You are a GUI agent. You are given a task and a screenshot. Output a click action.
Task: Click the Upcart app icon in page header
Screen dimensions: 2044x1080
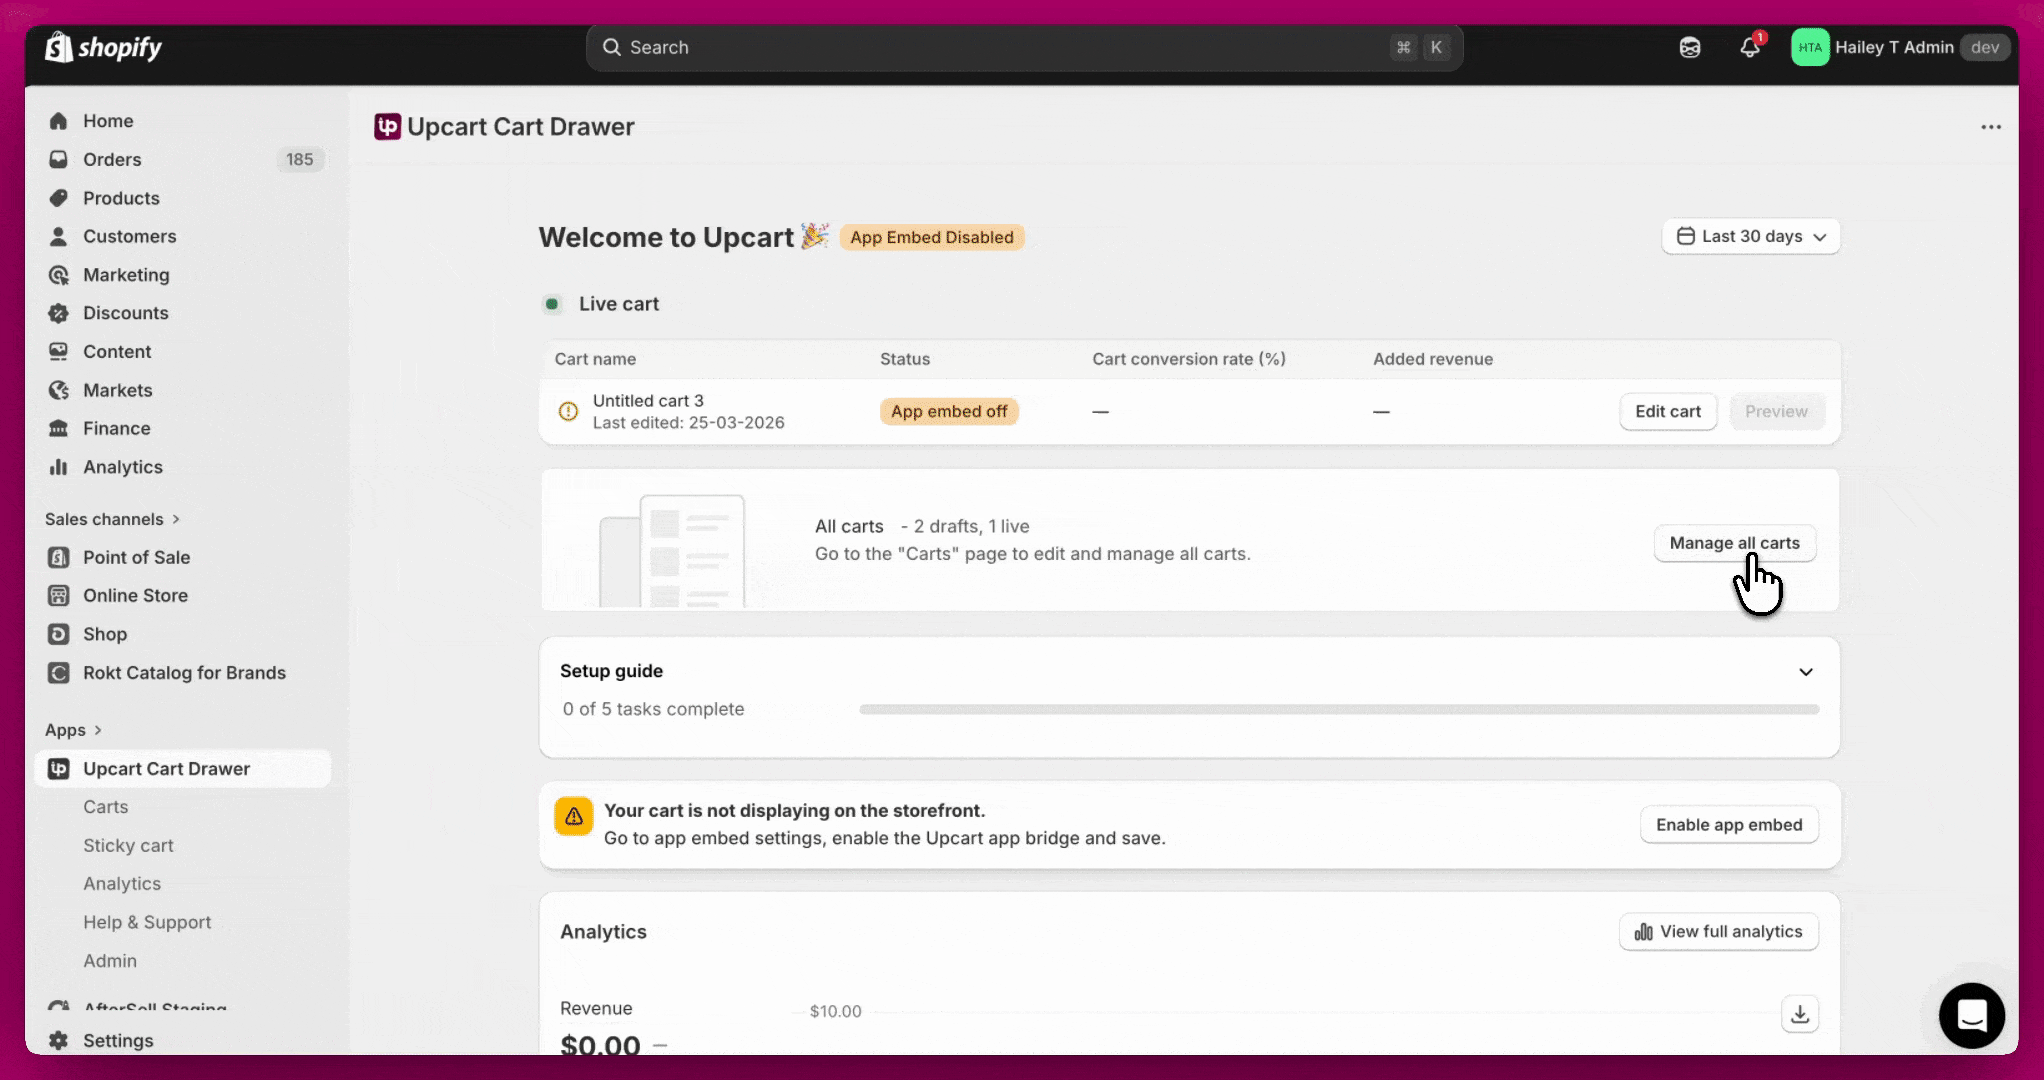(x=388, y=127)
